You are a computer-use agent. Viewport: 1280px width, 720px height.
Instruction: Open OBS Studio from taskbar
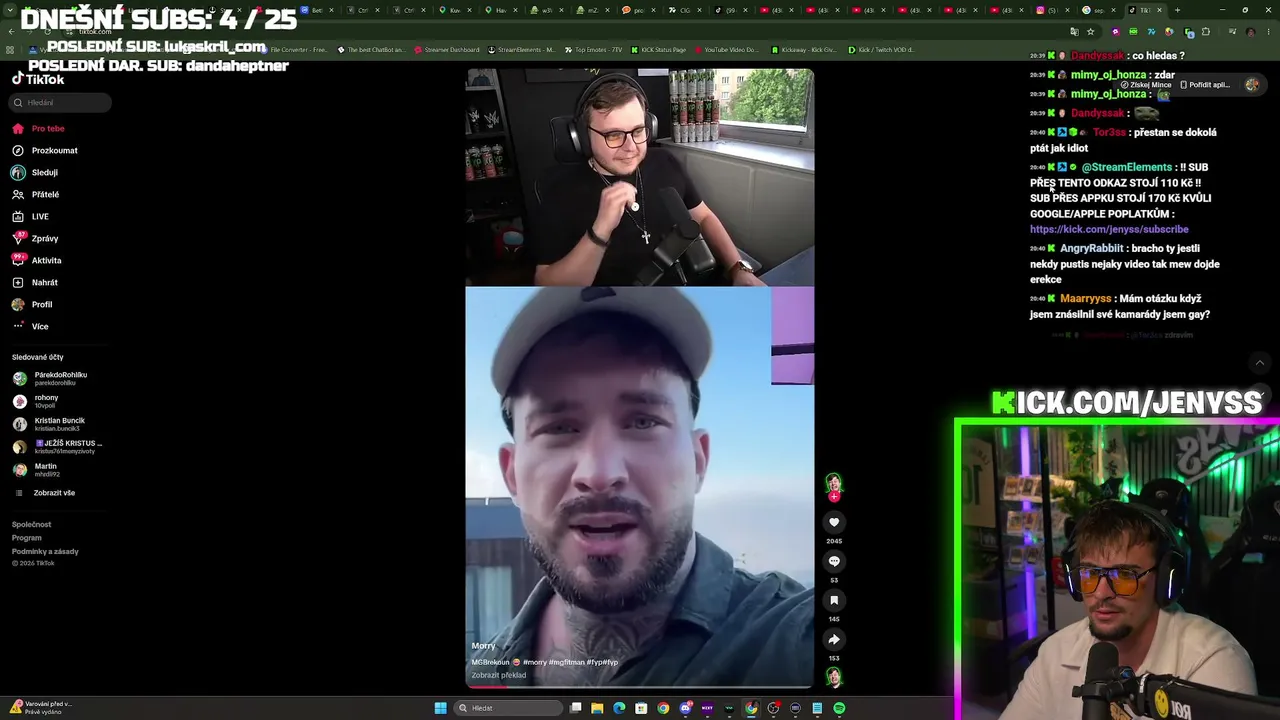(x=773, y=708)
